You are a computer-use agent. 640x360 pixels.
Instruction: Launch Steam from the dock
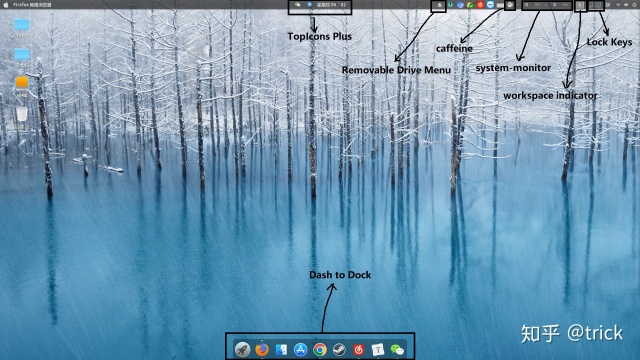click(339, 350)
